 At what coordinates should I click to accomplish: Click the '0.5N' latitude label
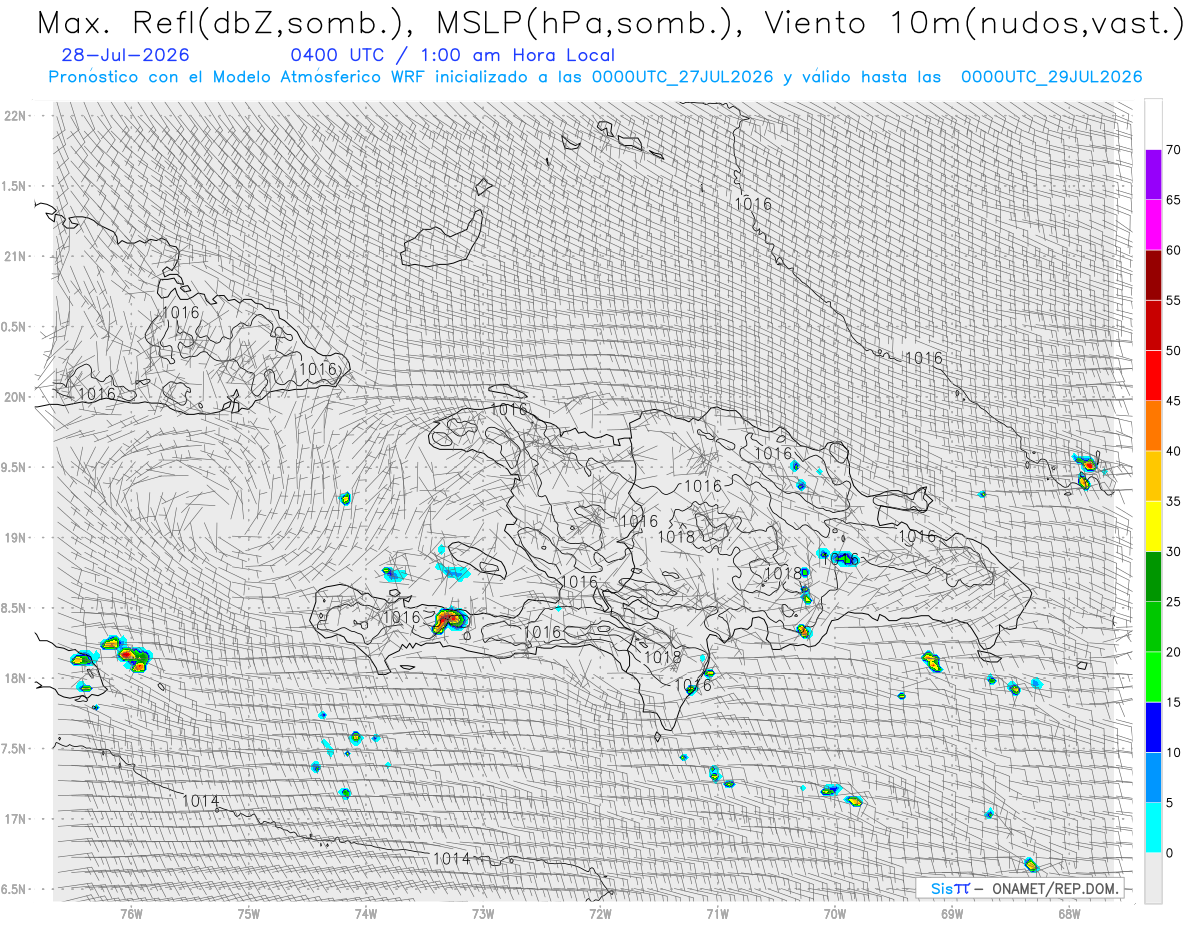coord(14,327)
